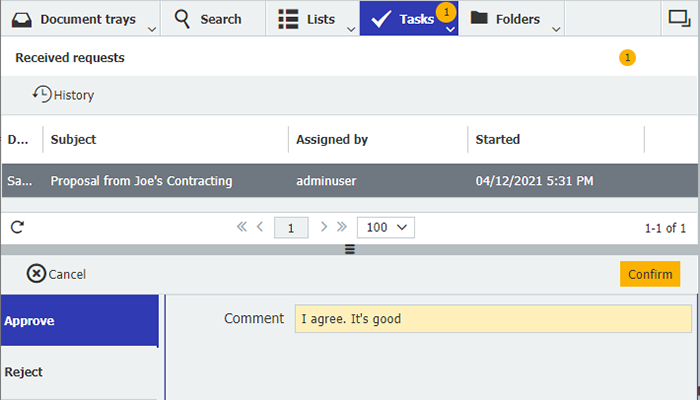This screenshot has width=700, height=400.
Task: Open the window layout icon at top right
Action: coord(677,18)
